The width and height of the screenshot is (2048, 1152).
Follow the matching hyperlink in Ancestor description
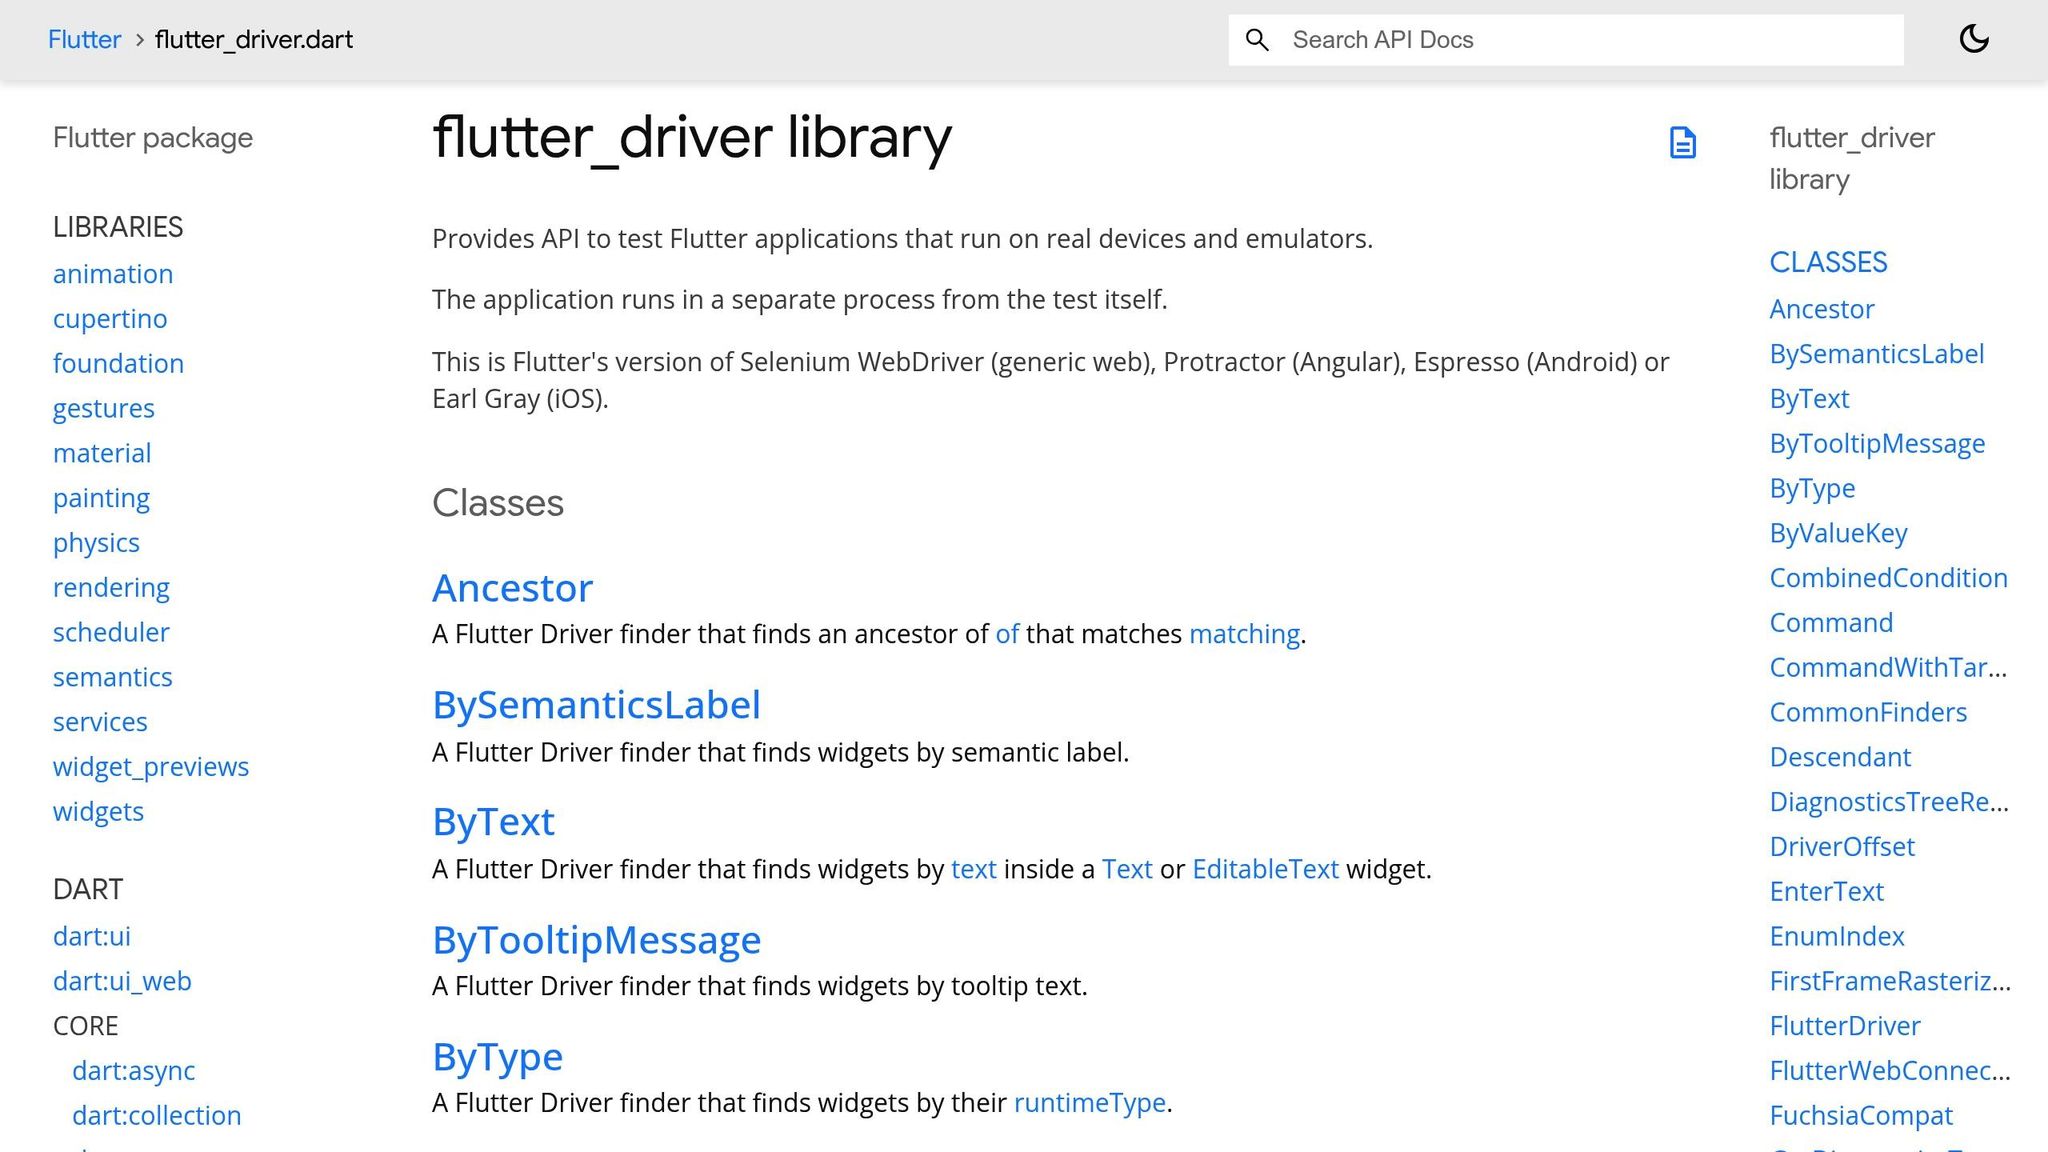[x=1243, y=634]
